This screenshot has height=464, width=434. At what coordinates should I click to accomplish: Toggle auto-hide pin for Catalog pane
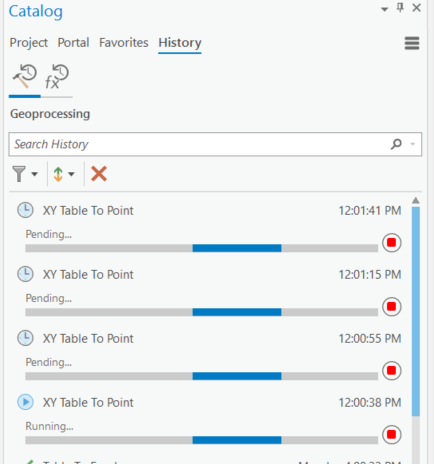click(400, 7)
